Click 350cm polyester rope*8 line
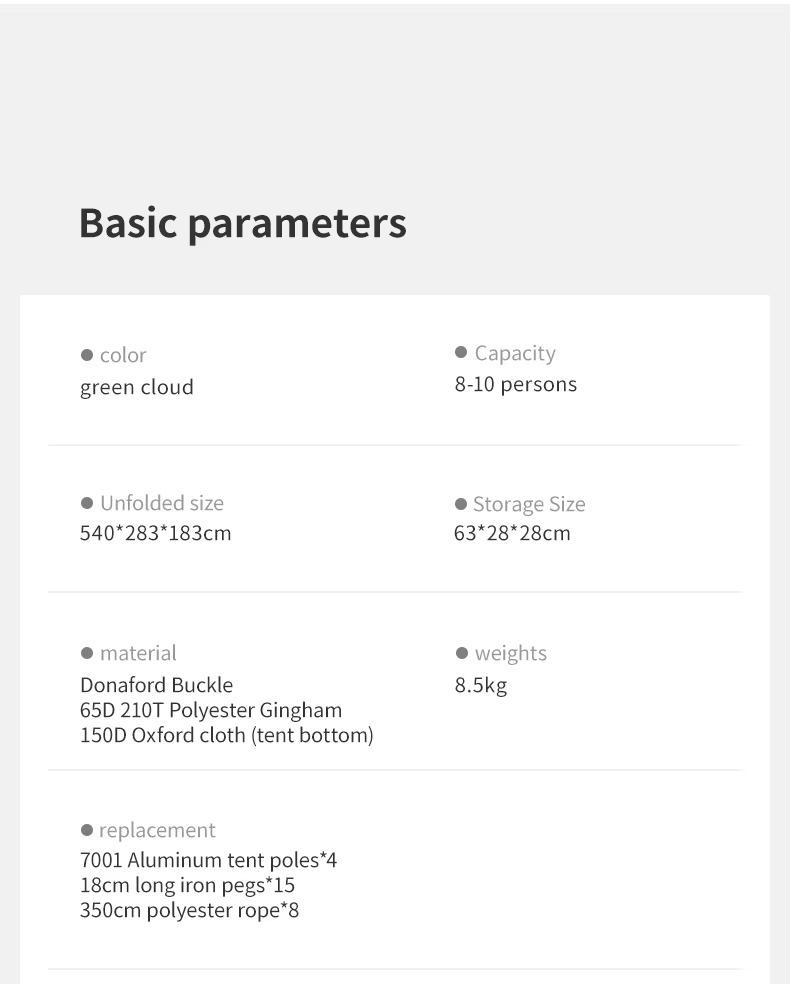Viewport: 790px width, 984px height. (x=189, y=910)
